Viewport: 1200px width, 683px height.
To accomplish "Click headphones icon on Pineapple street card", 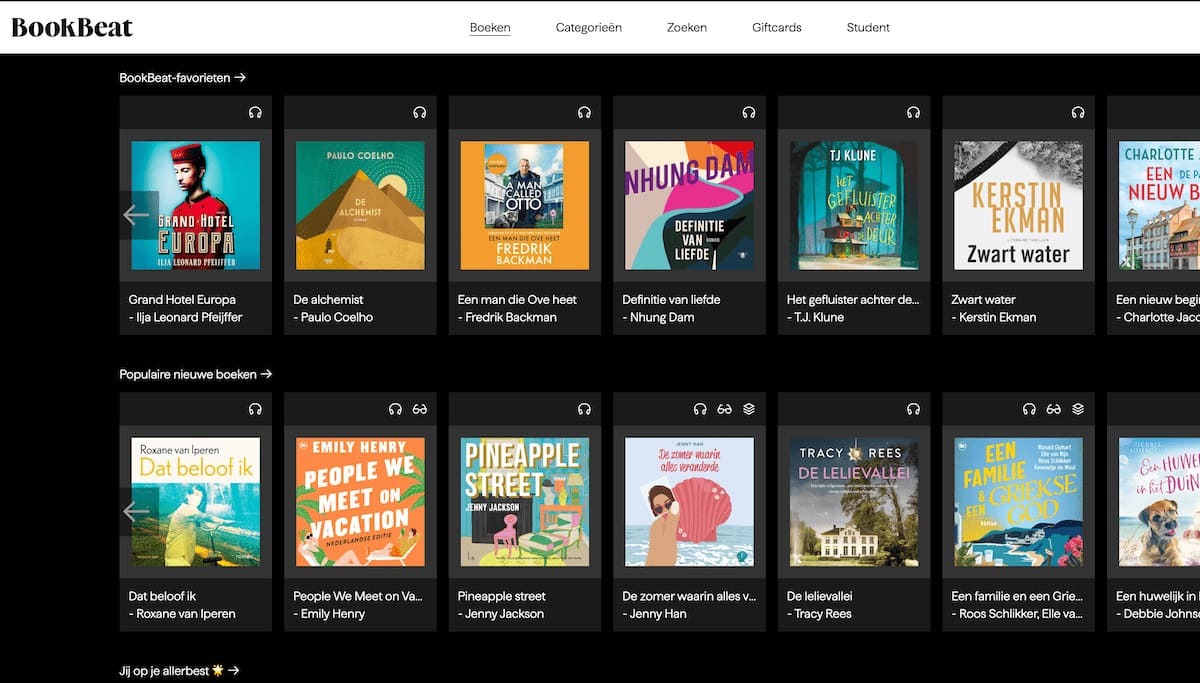I will pyautogui.click(x=584, y=409).
